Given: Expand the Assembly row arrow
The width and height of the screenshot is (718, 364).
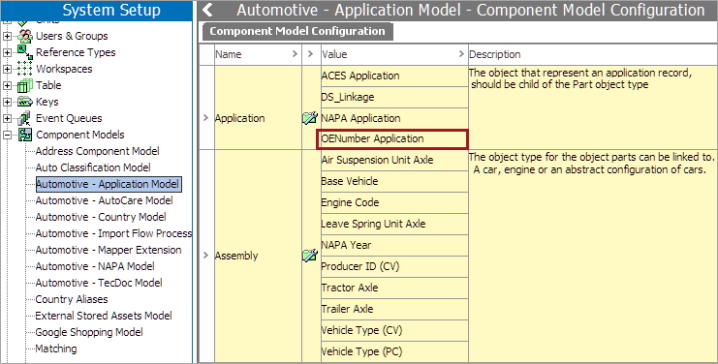Looking at the screenshot, I should (x=206, y=255).
